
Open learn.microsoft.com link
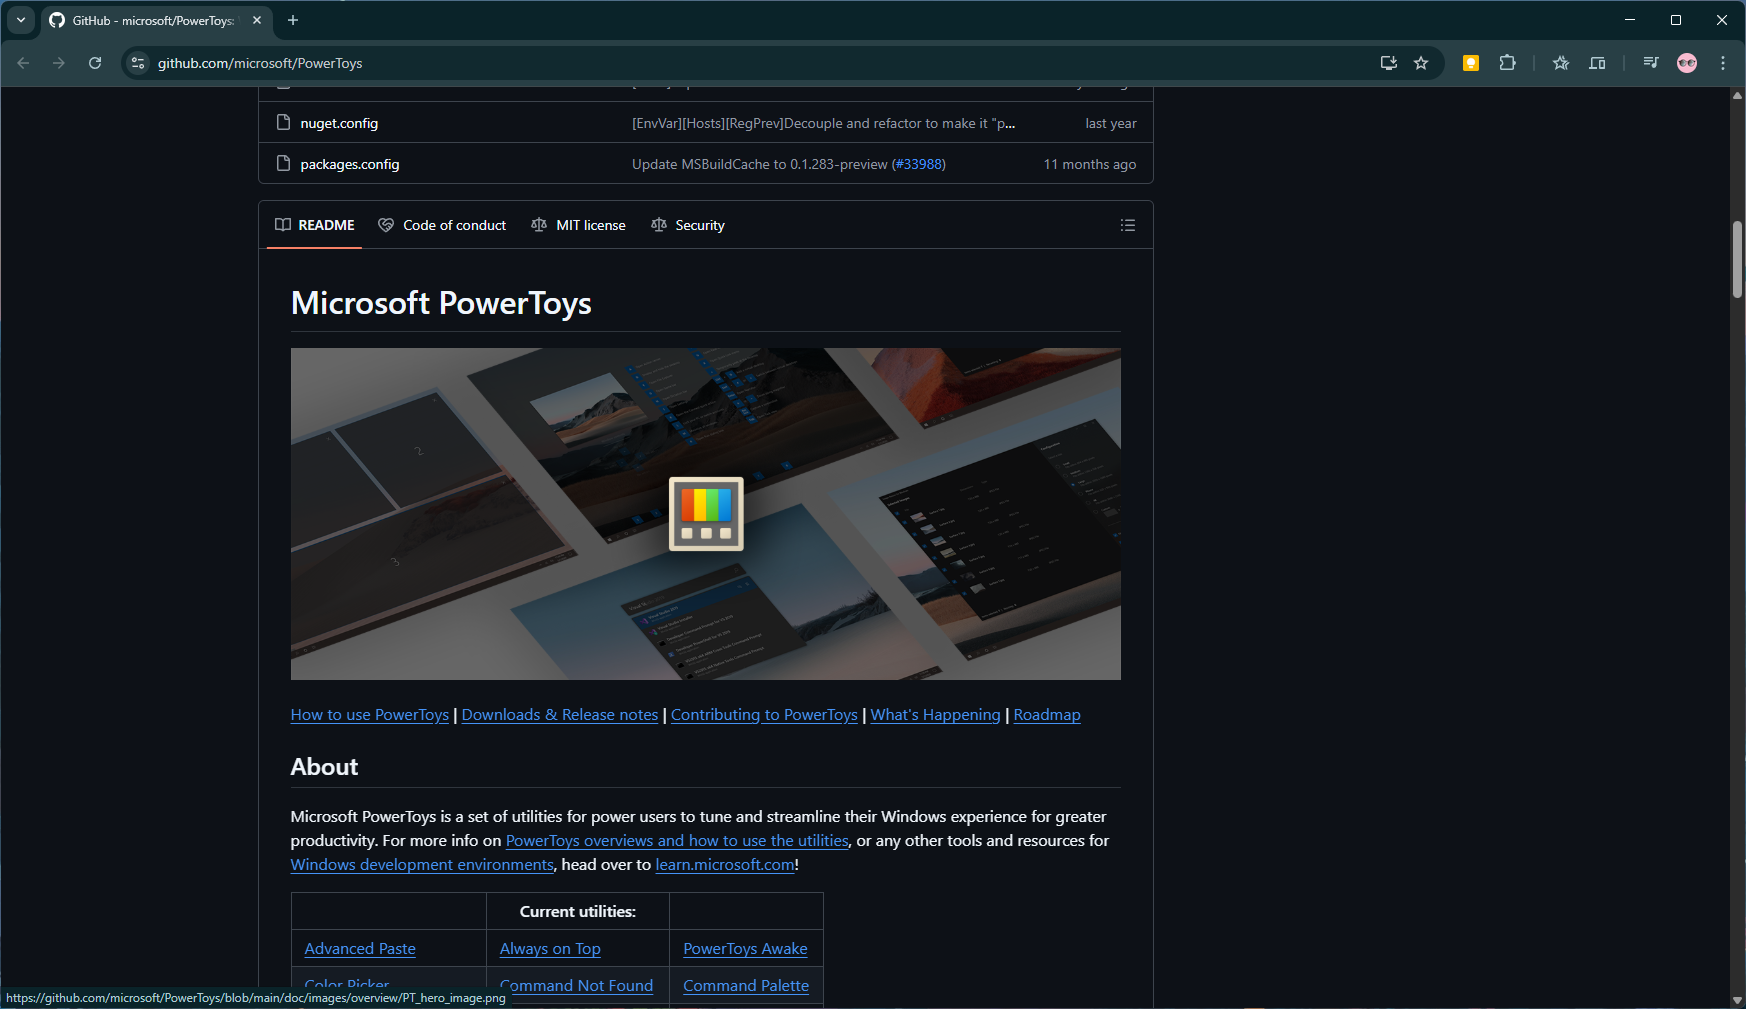tap(725, 864)
